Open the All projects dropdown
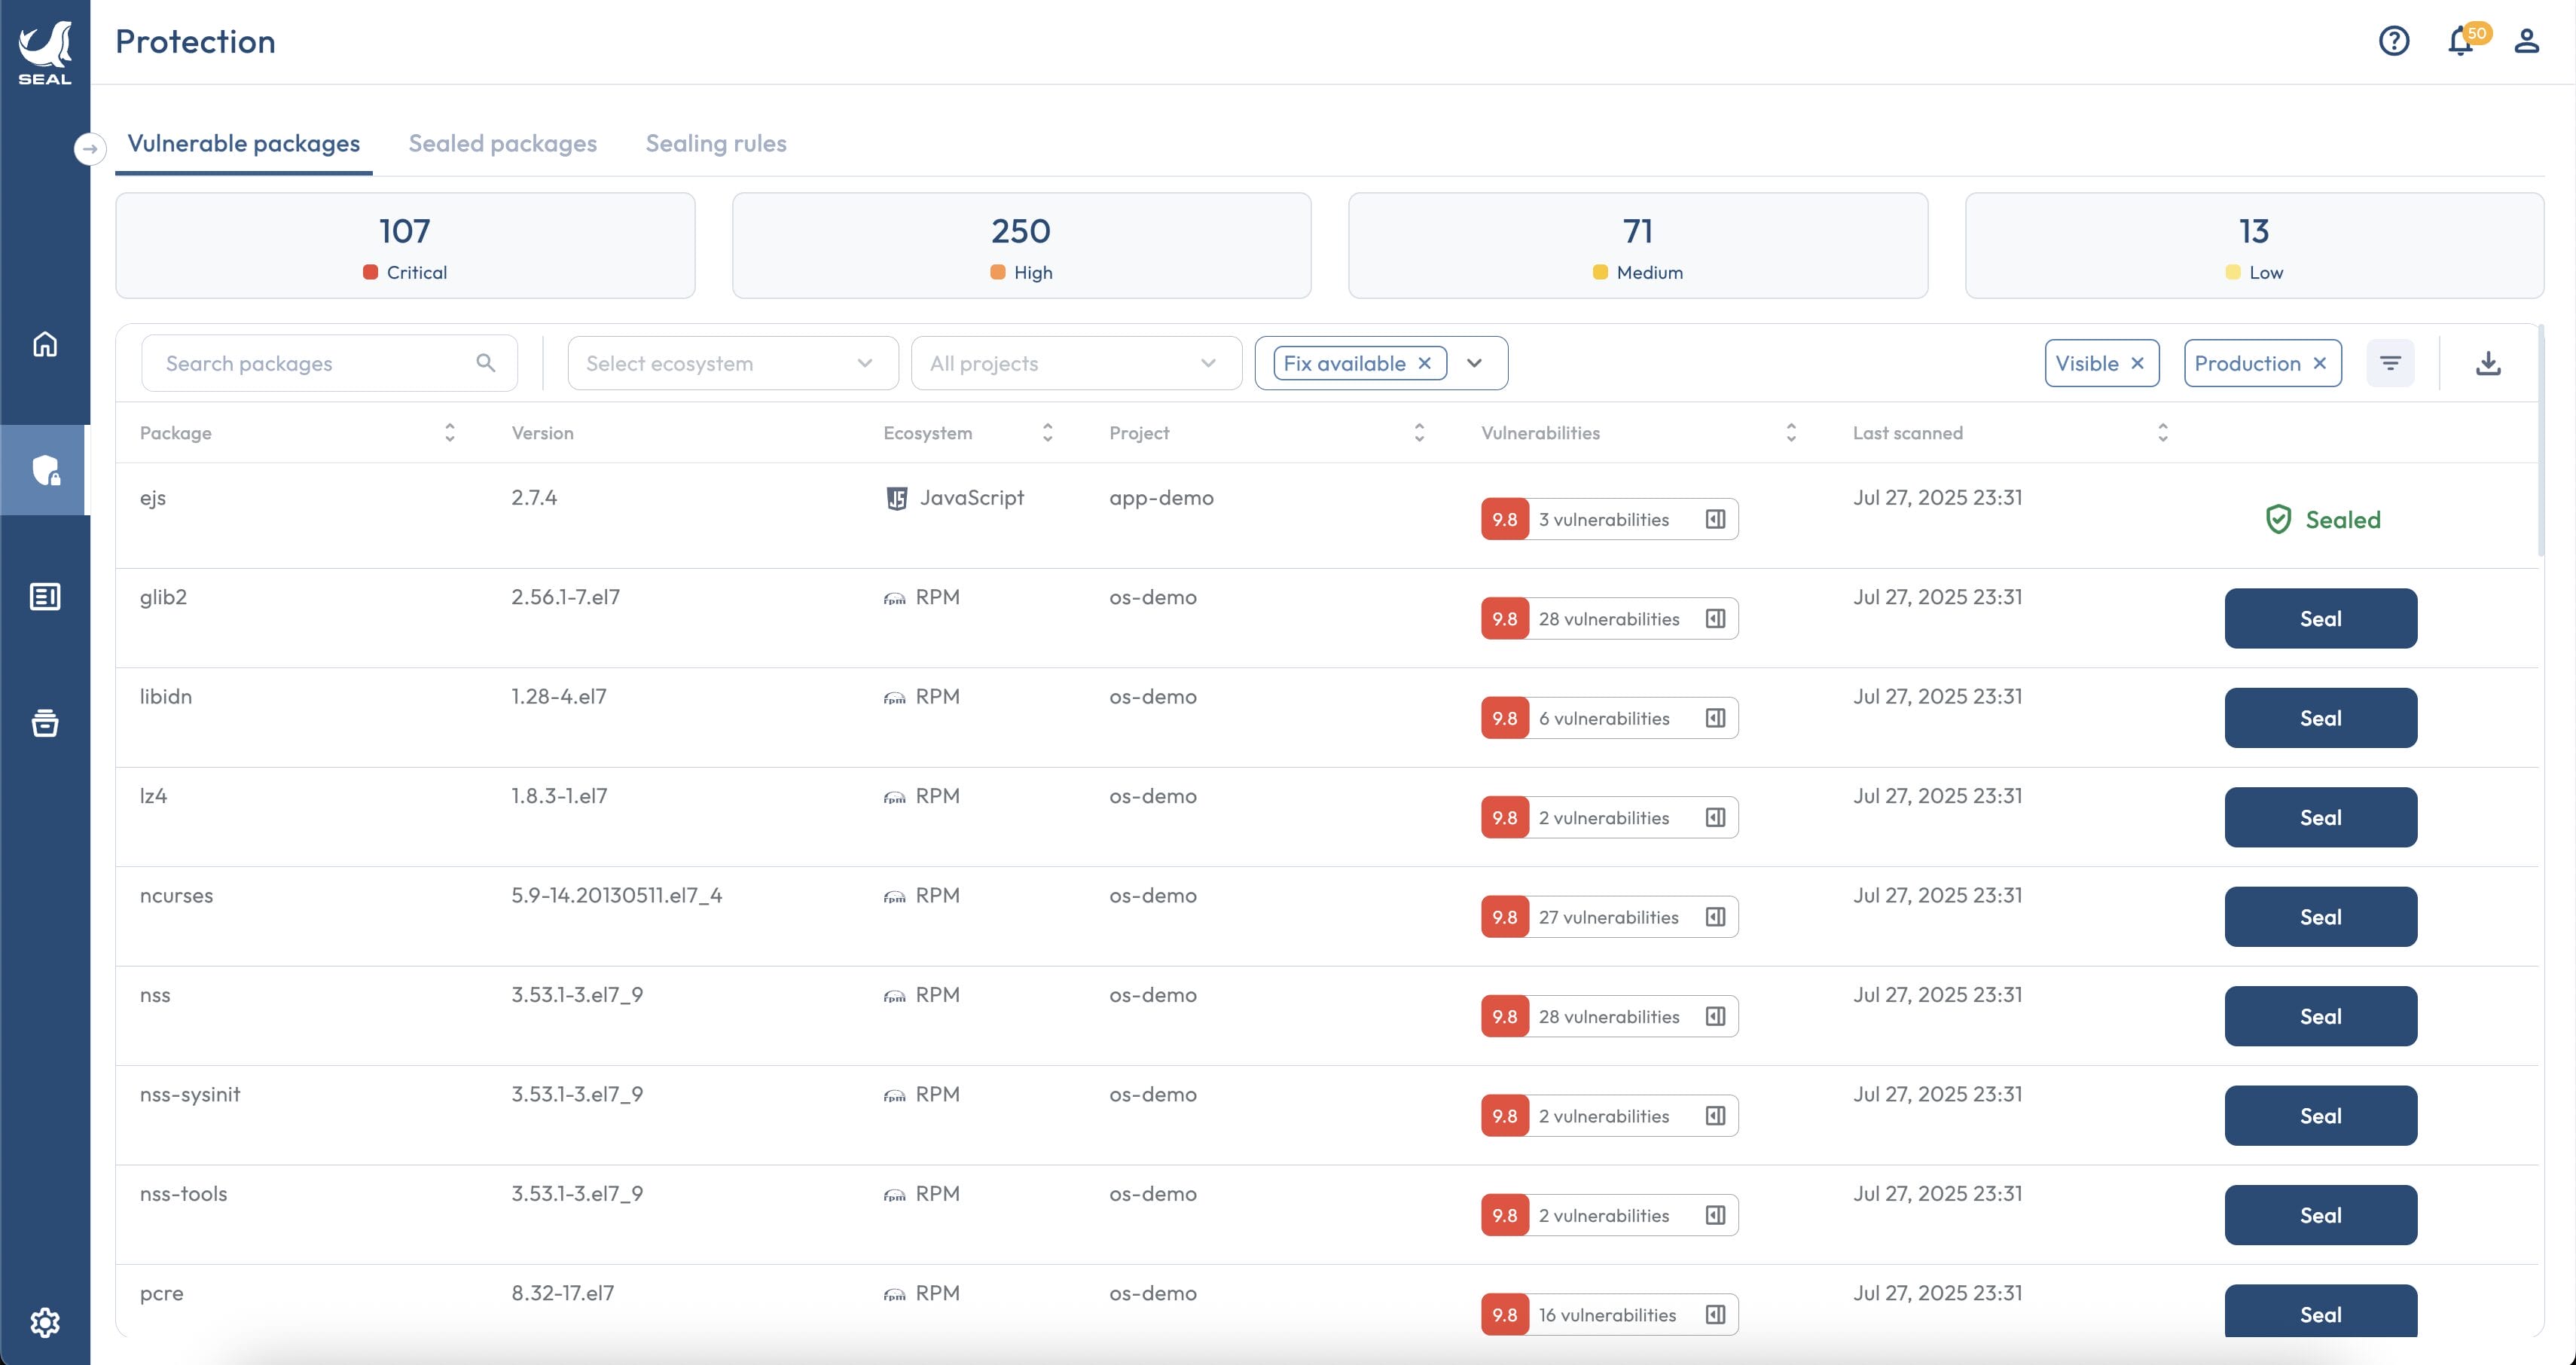The image size is (2576, 1365). click(1076, 363)
